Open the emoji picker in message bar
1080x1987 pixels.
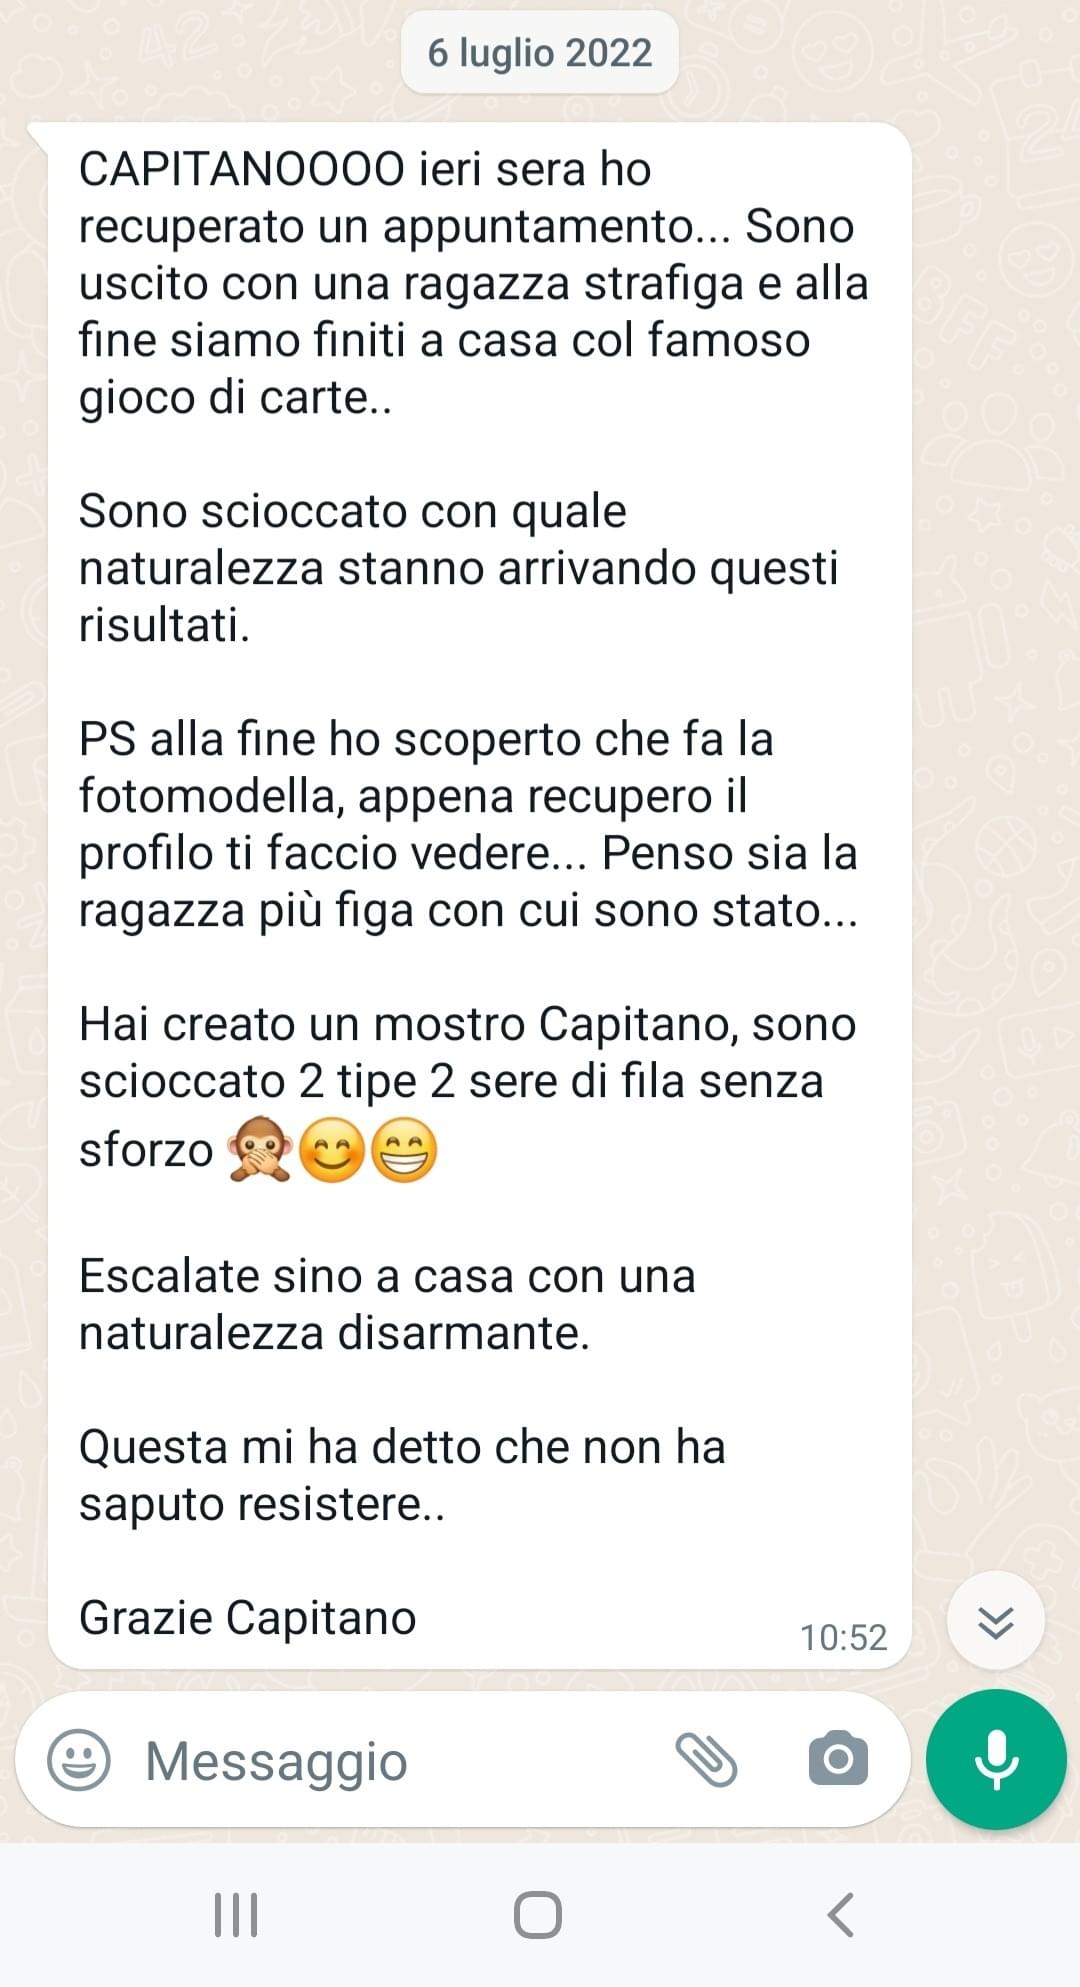(x=79, y=1760)
